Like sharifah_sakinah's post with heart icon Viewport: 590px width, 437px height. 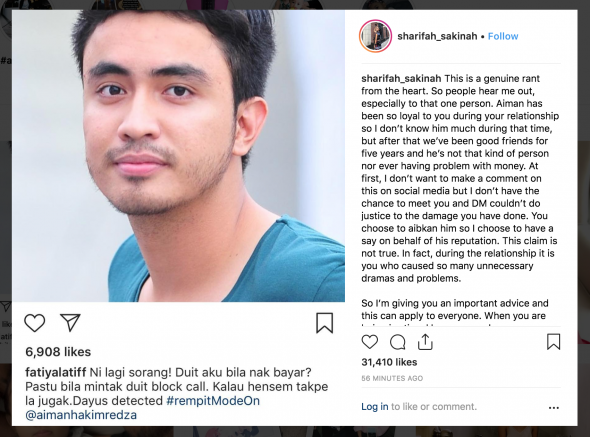tap(370, 342)
